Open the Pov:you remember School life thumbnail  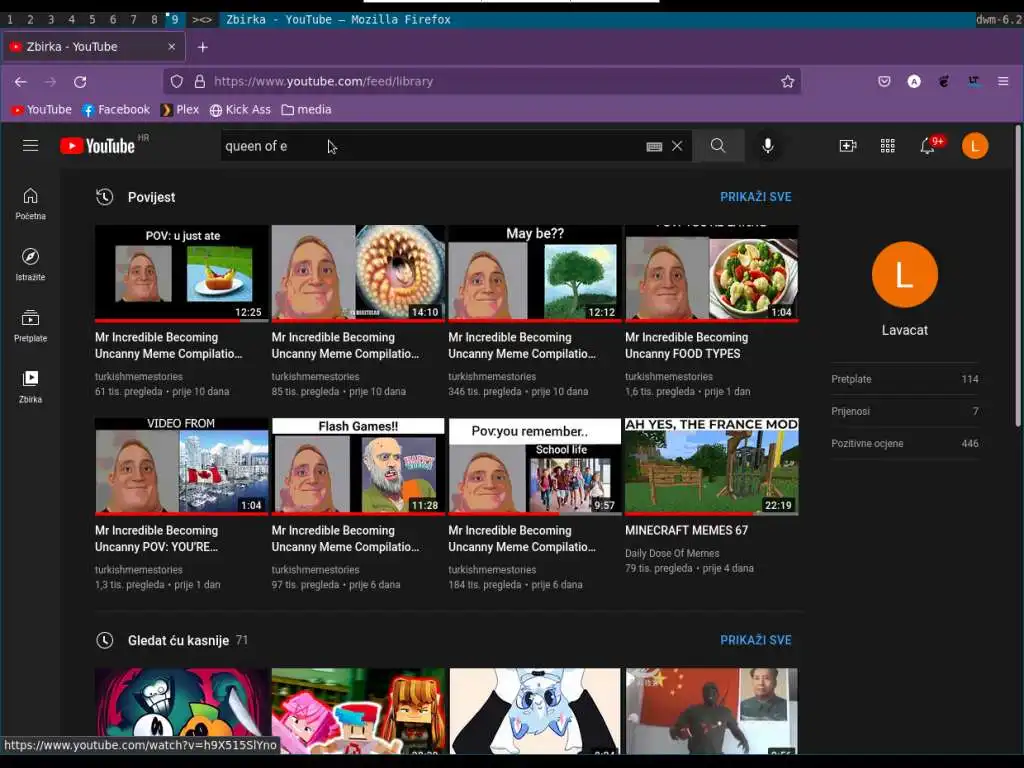click(x=535, y=466)
